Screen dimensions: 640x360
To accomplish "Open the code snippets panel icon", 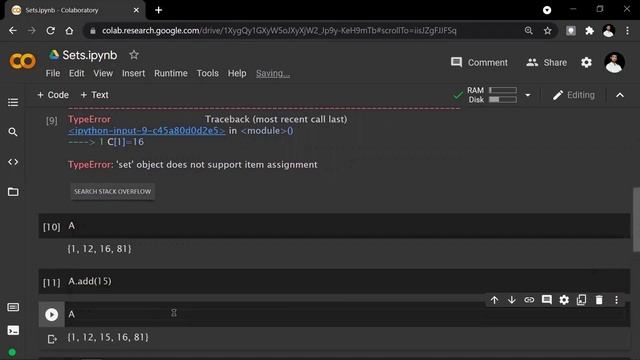I will 13,162.
